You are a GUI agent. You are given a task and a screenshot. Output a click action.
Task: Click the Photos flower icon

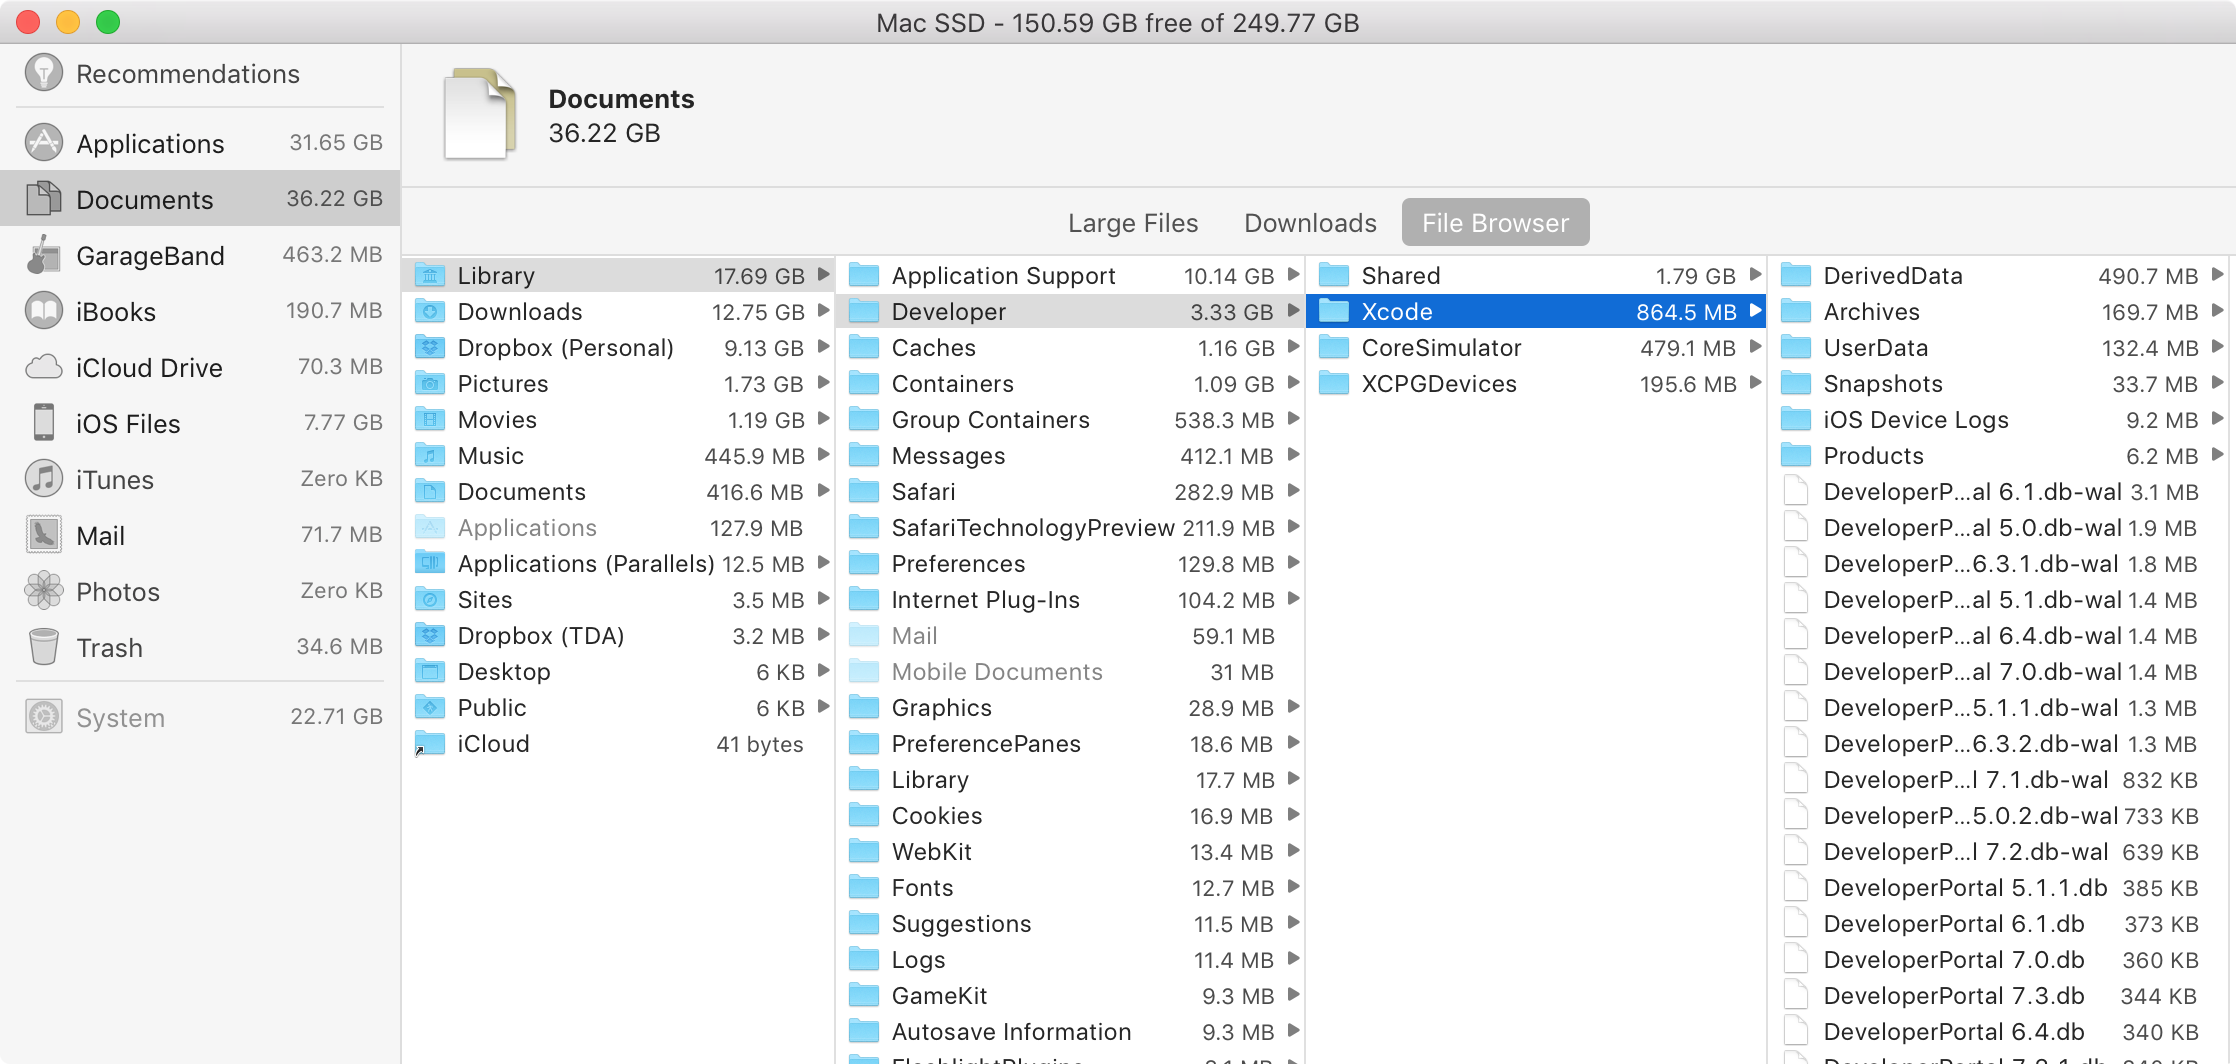43,591
